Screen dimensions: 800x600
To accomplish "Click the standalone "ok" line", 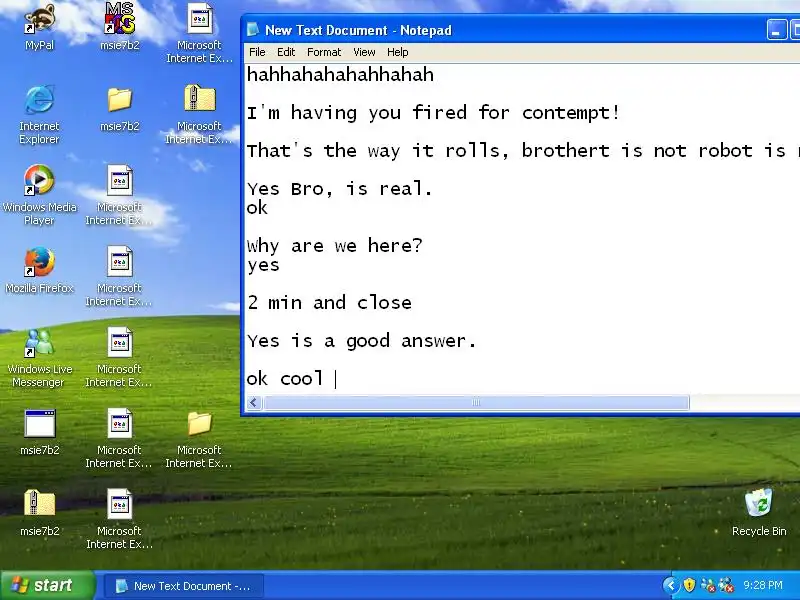I will pyautogui.click(x=257, y=208).
